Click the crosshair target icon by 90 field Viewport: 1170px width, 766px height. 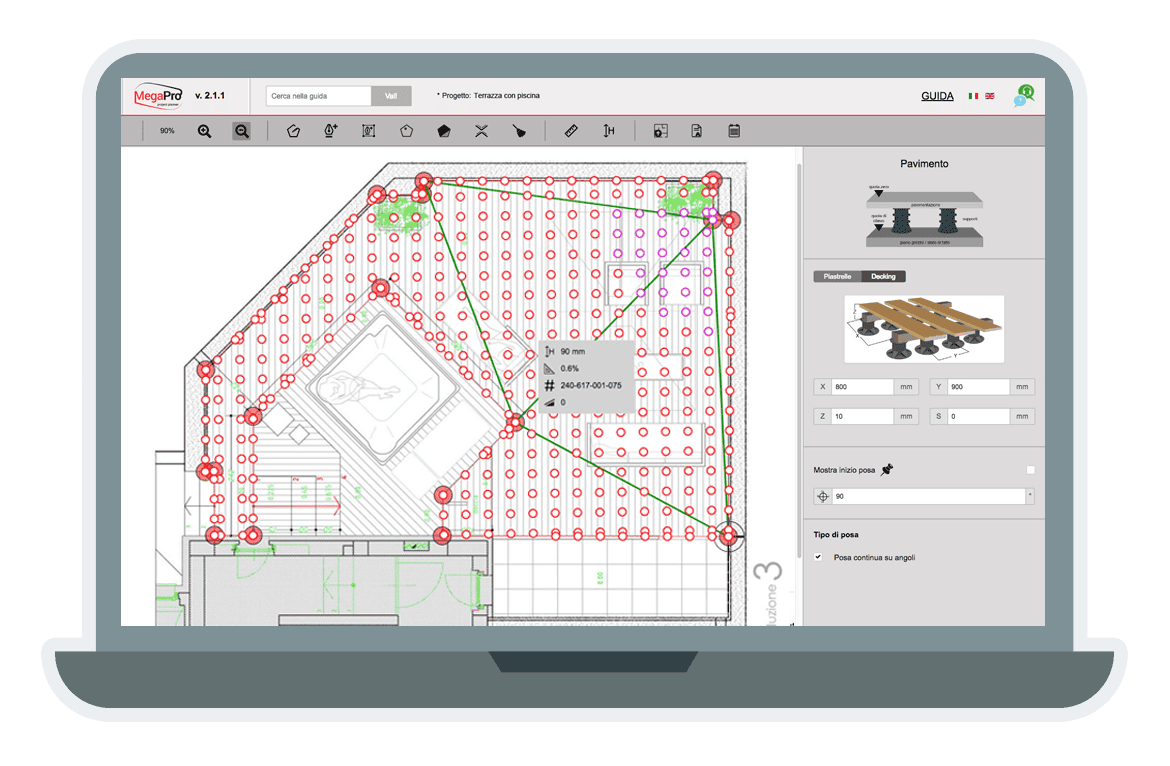pos(823,497)
